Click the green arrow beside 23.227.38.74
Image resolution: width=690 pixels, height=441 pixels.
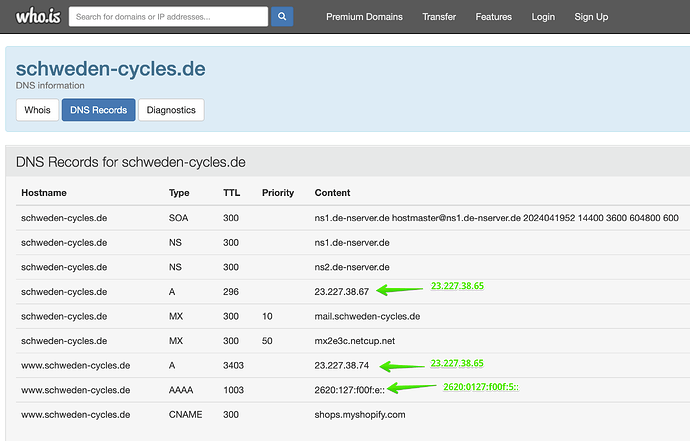tap(399, 365)
